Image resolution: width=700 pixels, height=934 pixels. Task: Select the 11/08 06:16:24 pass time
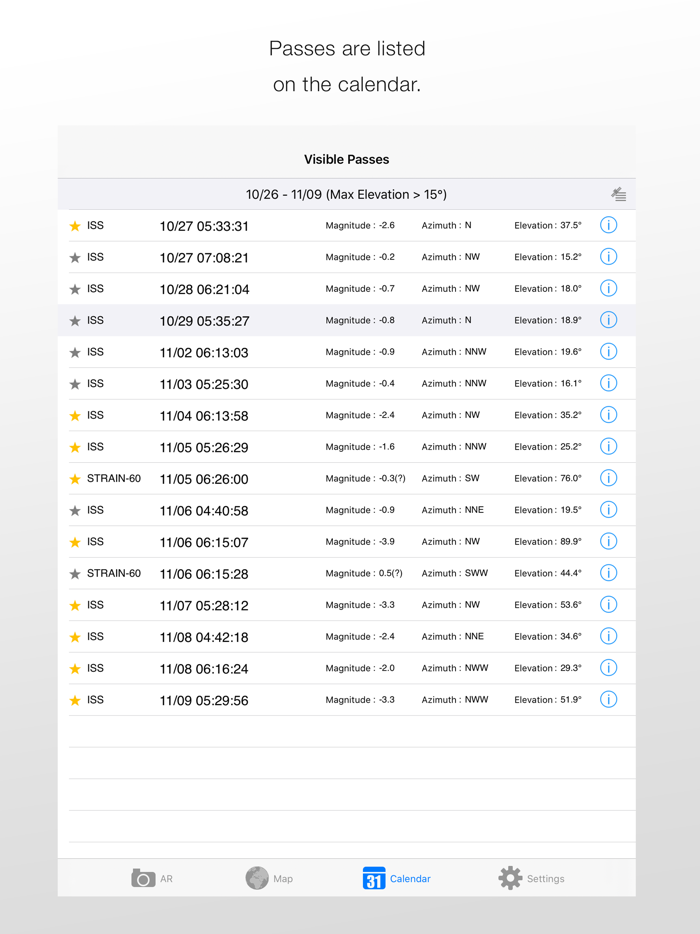204,668
